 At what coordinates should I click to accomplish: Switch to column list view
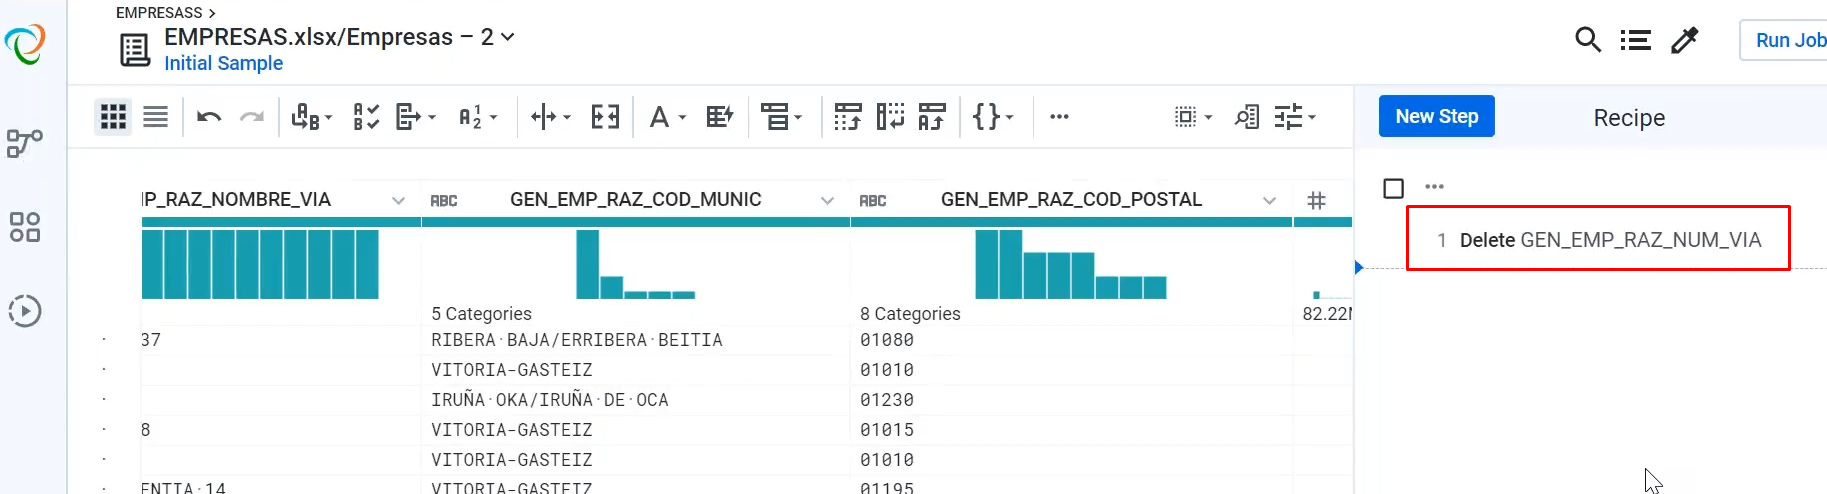point(155,117)
